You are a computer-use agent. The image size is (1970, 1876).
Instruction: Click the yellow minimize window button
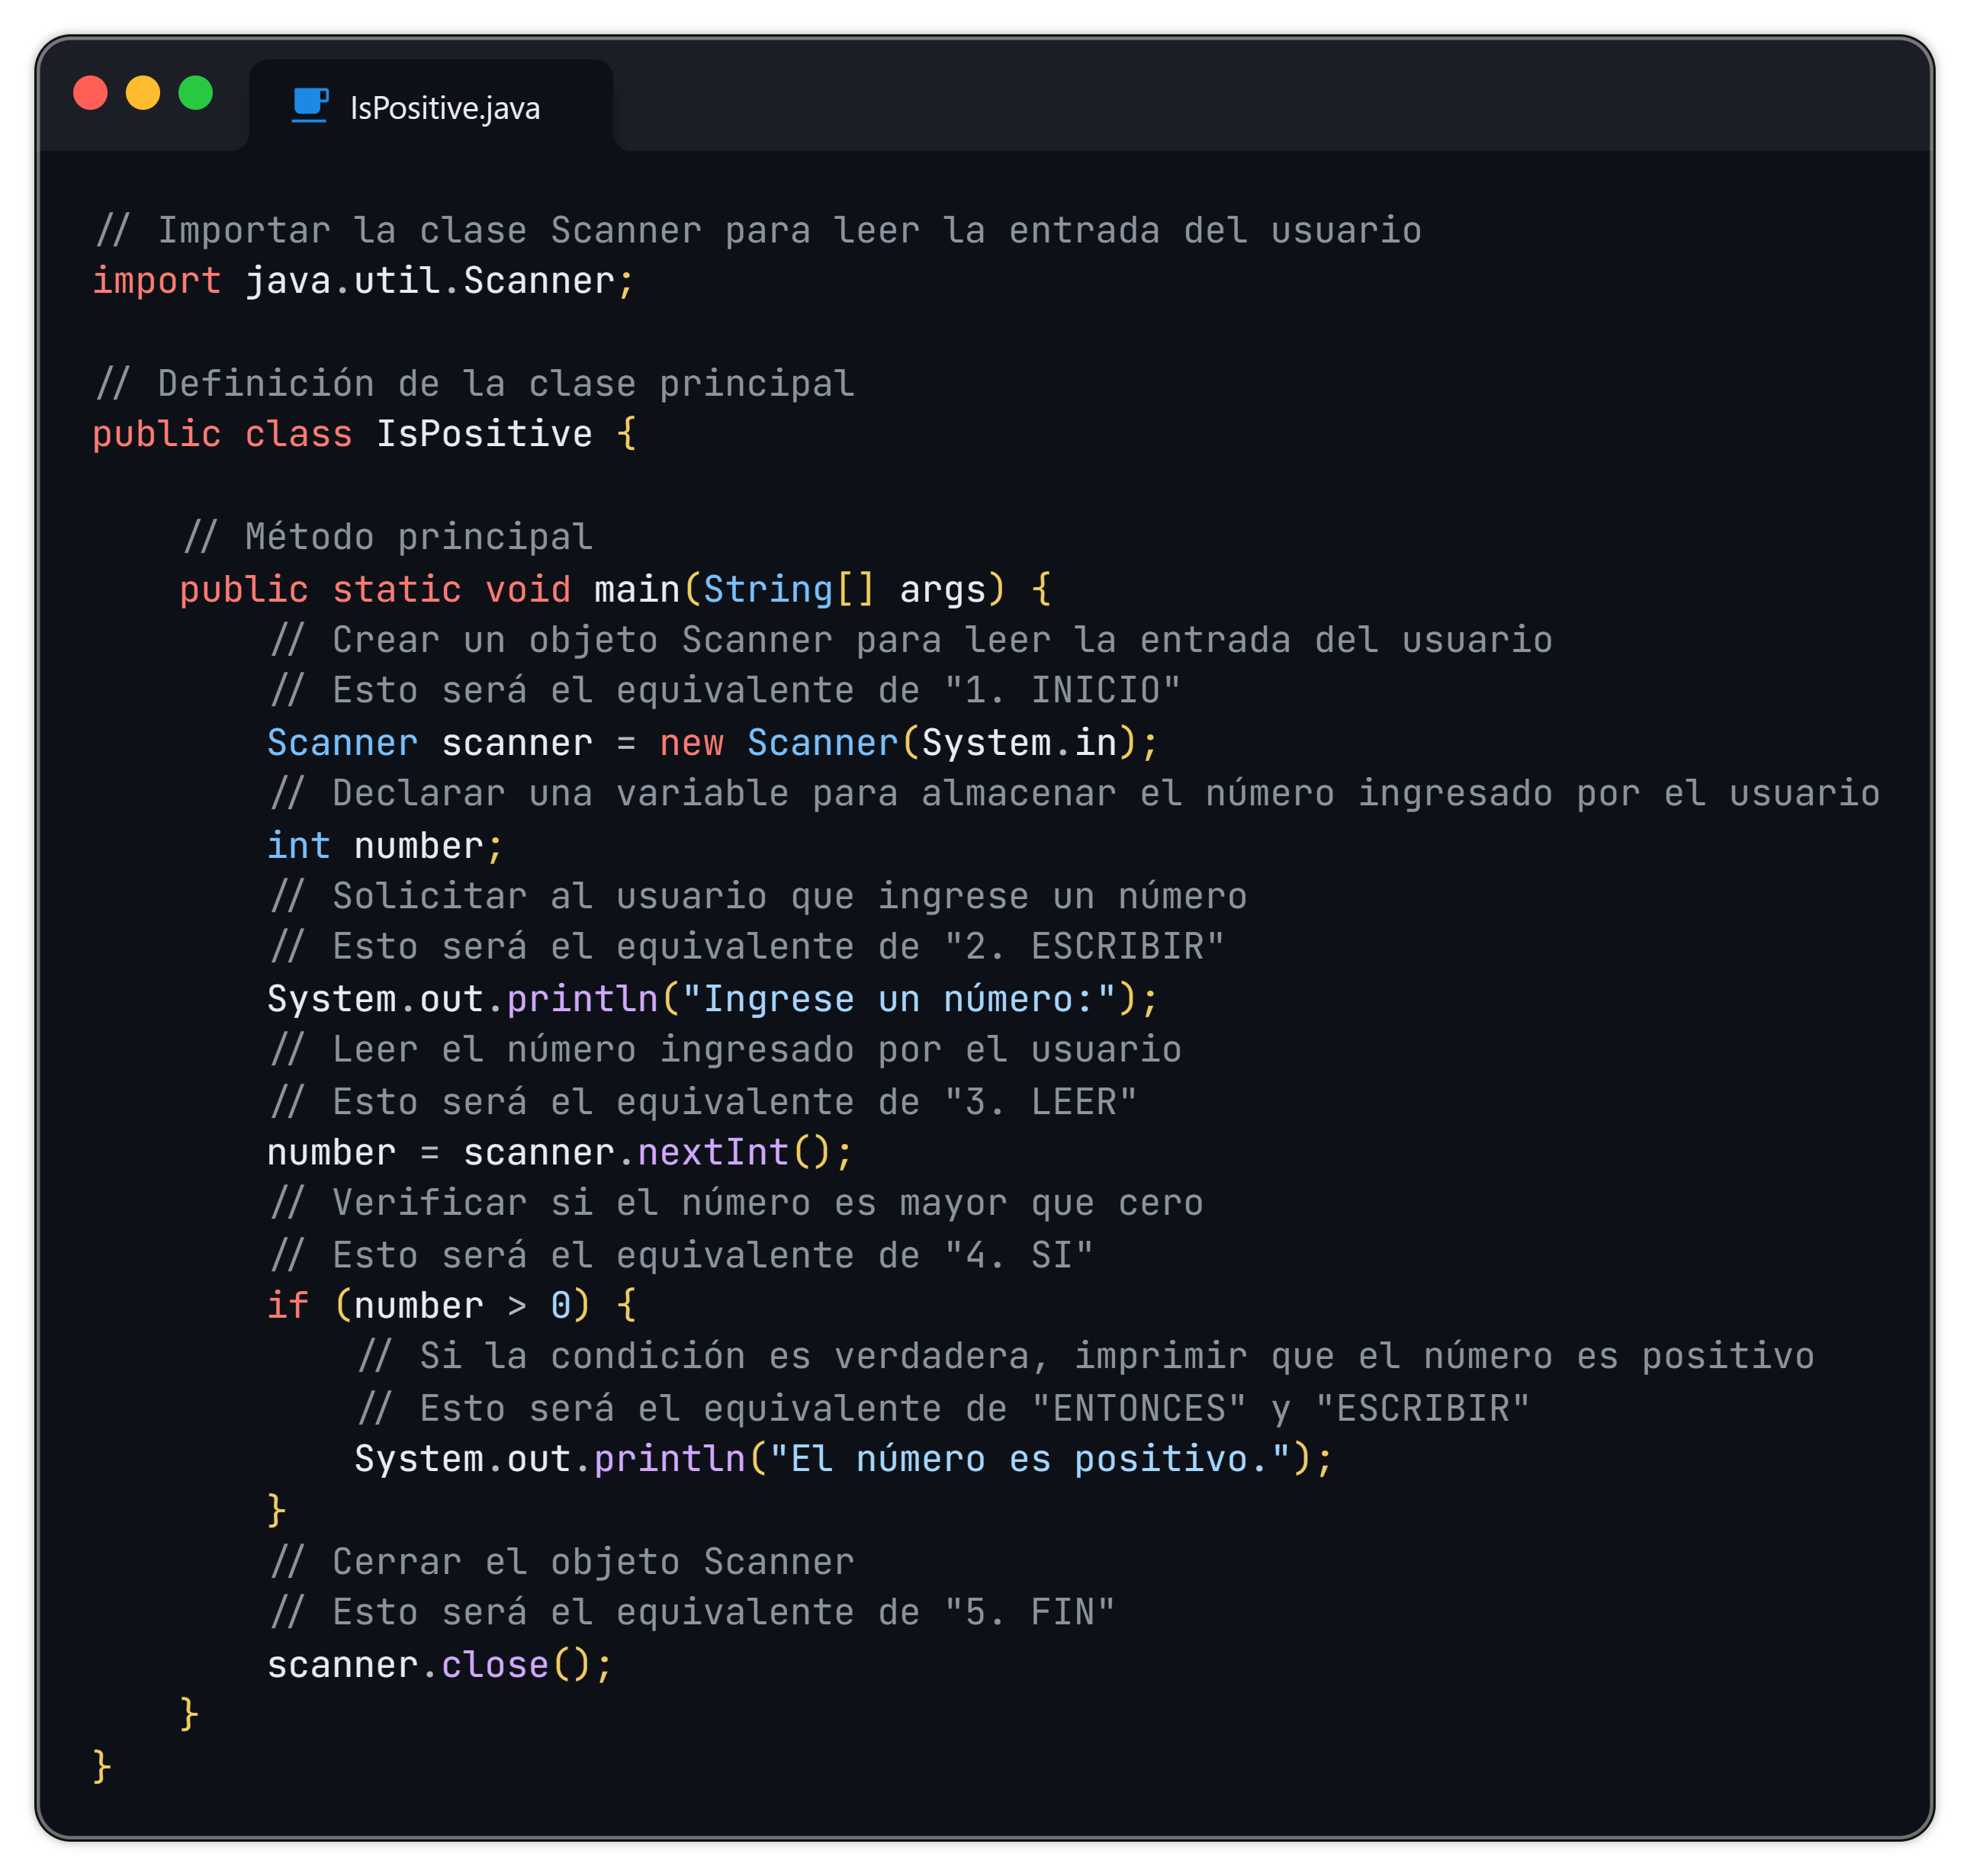tap(143, 93)
